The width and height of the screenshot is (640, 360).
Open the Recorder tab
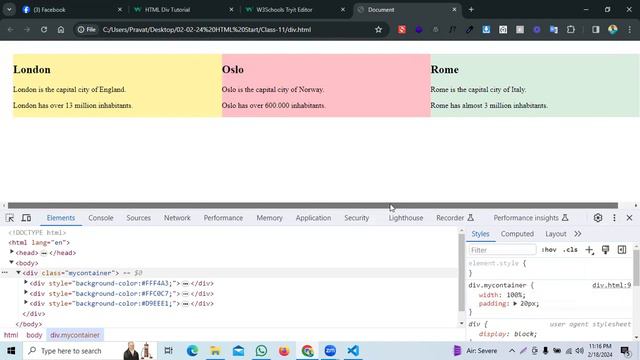tap(455, 218)
